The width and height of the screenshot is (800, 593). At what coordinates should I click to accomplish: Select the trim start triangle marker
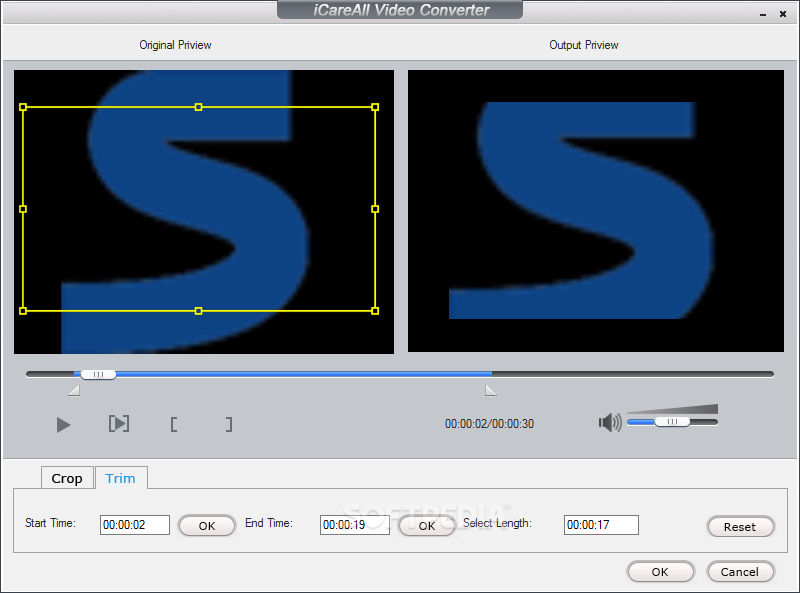pos(74,390)
